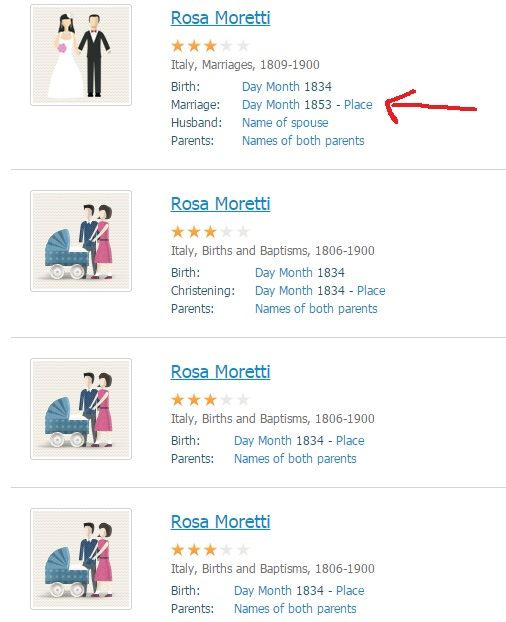Click 'Names of both parents' under Christening record
Screen dimensions: 506x622
point(316,309)
